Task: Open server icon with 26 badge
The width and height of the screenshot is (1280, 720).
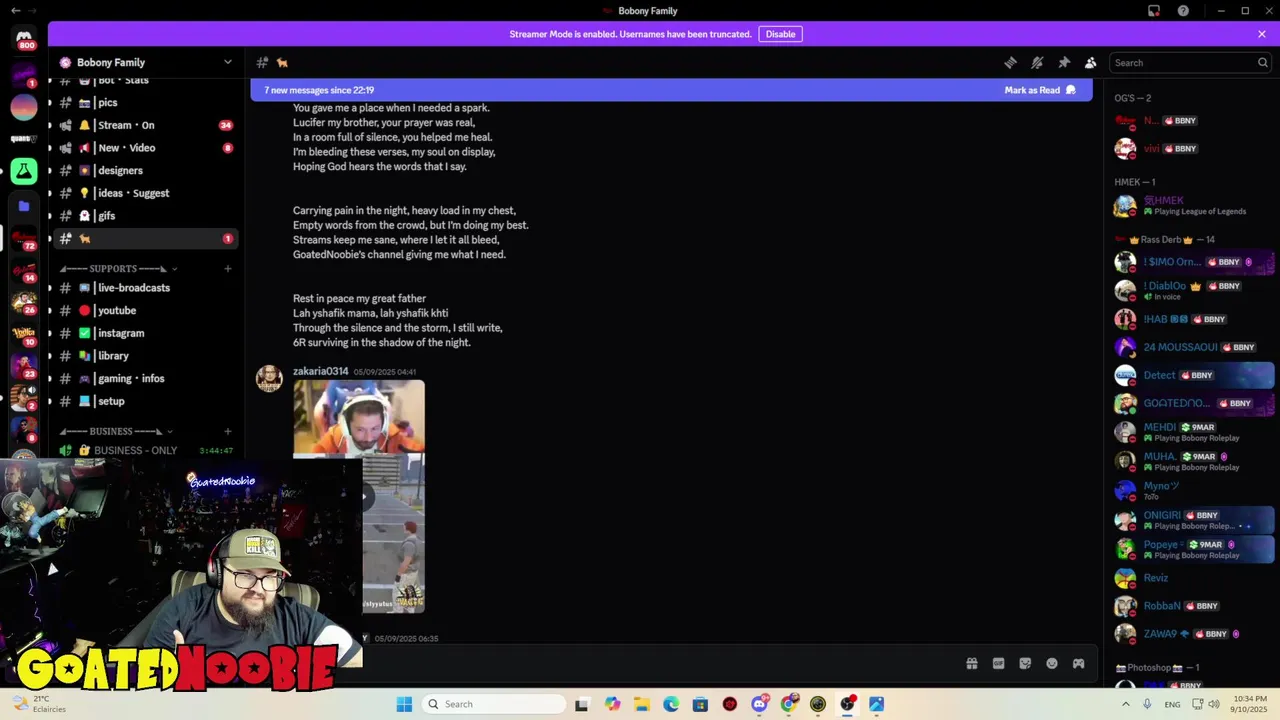Action: pos(24,303)
